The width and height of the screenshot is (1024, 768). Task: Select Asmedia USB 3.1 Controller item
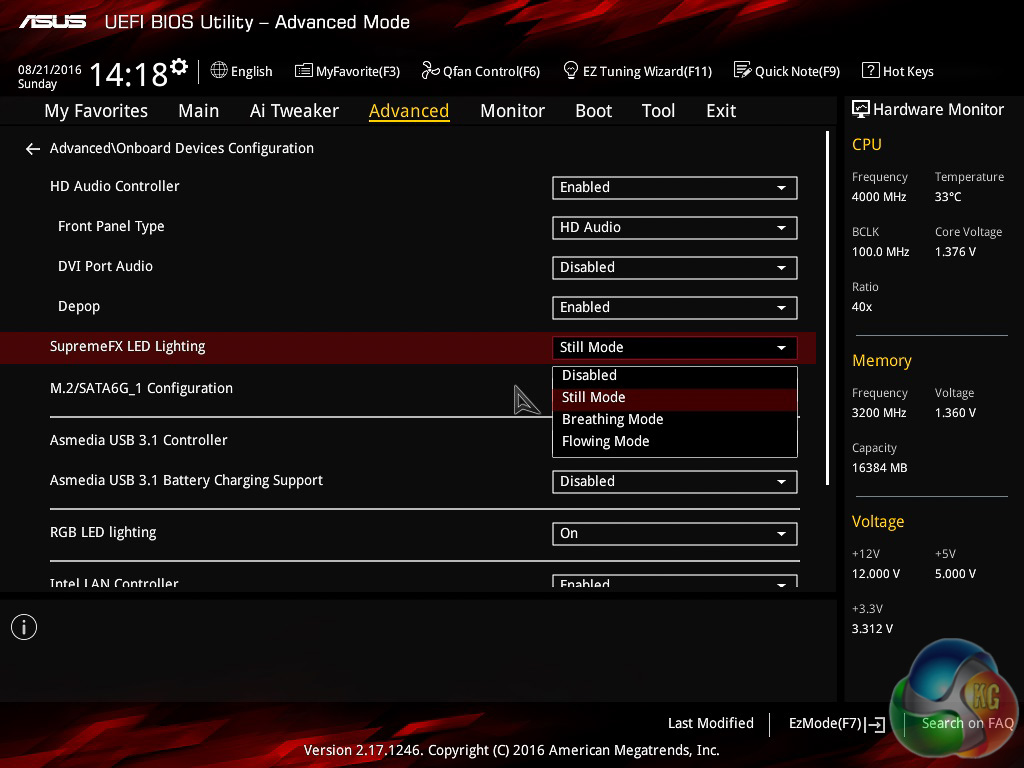pos(138,441)
